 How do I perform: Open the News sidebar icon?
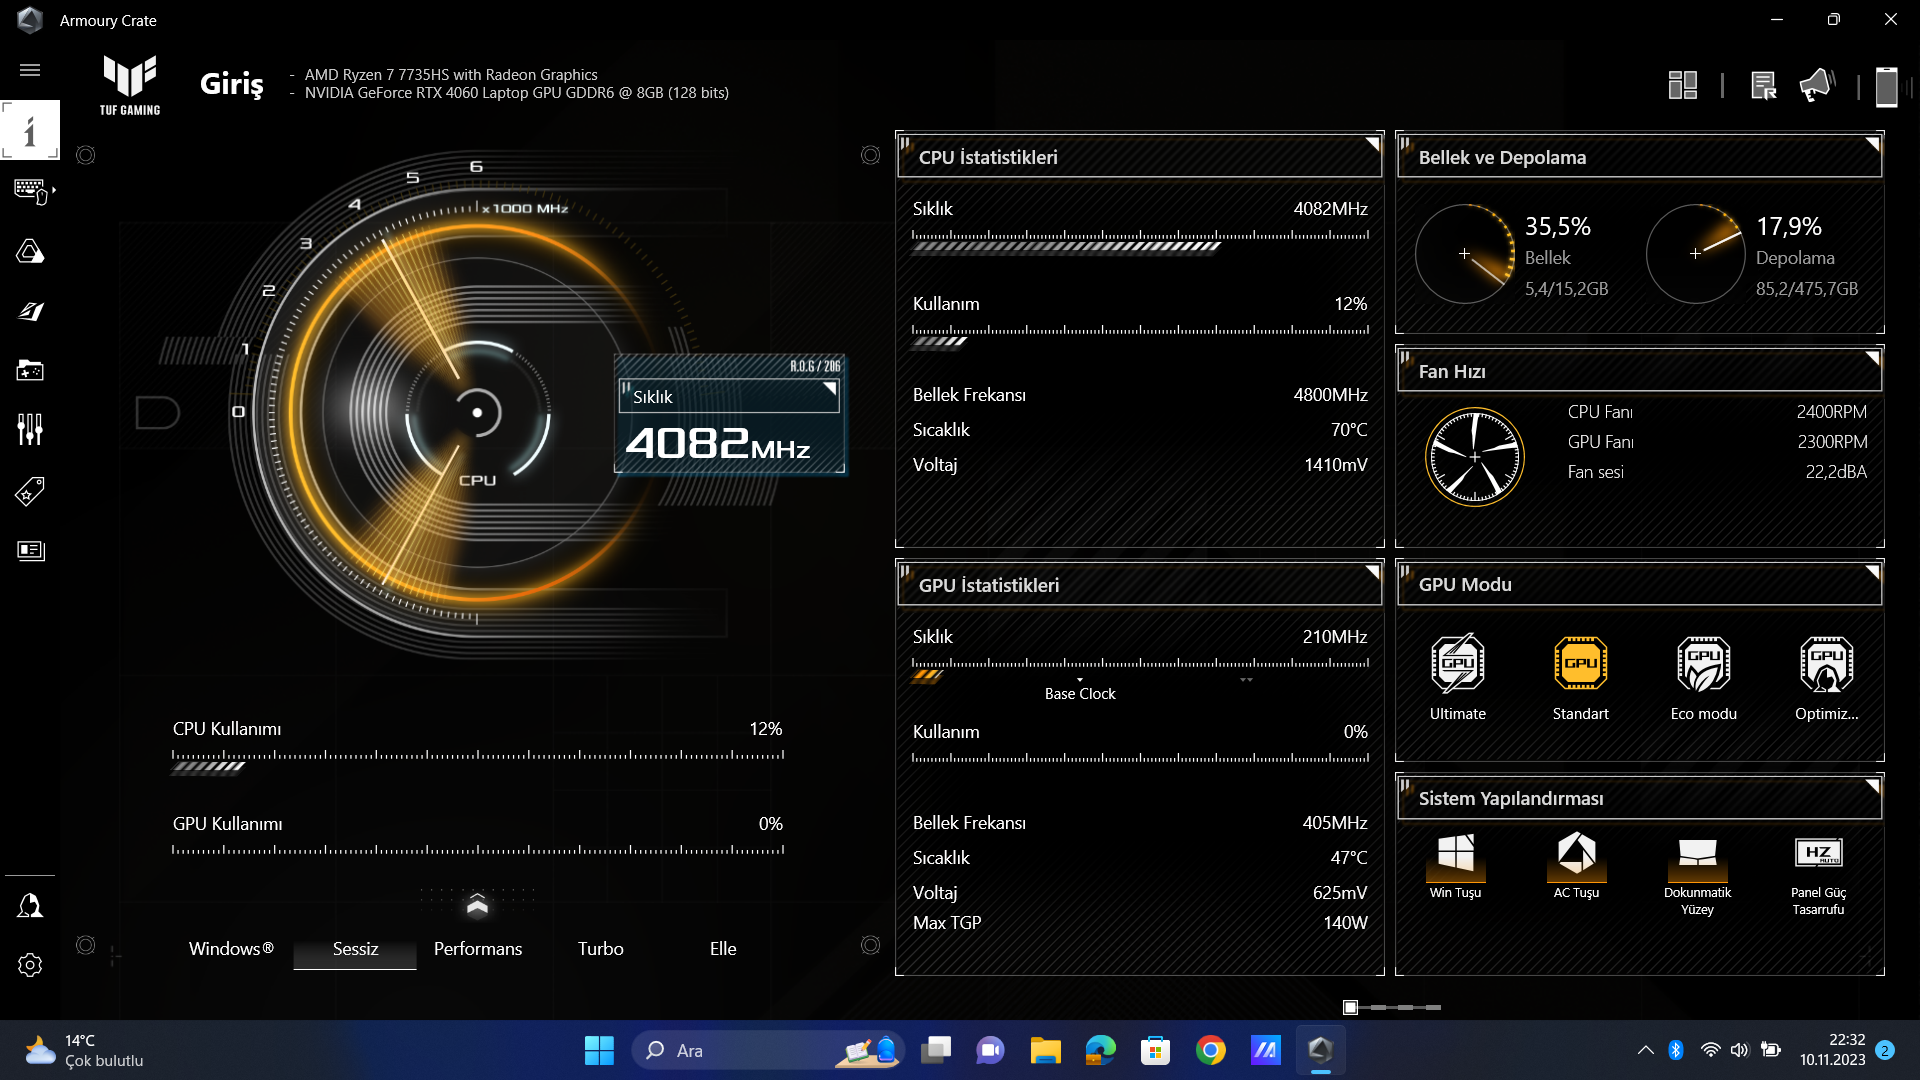coord(30,550)
